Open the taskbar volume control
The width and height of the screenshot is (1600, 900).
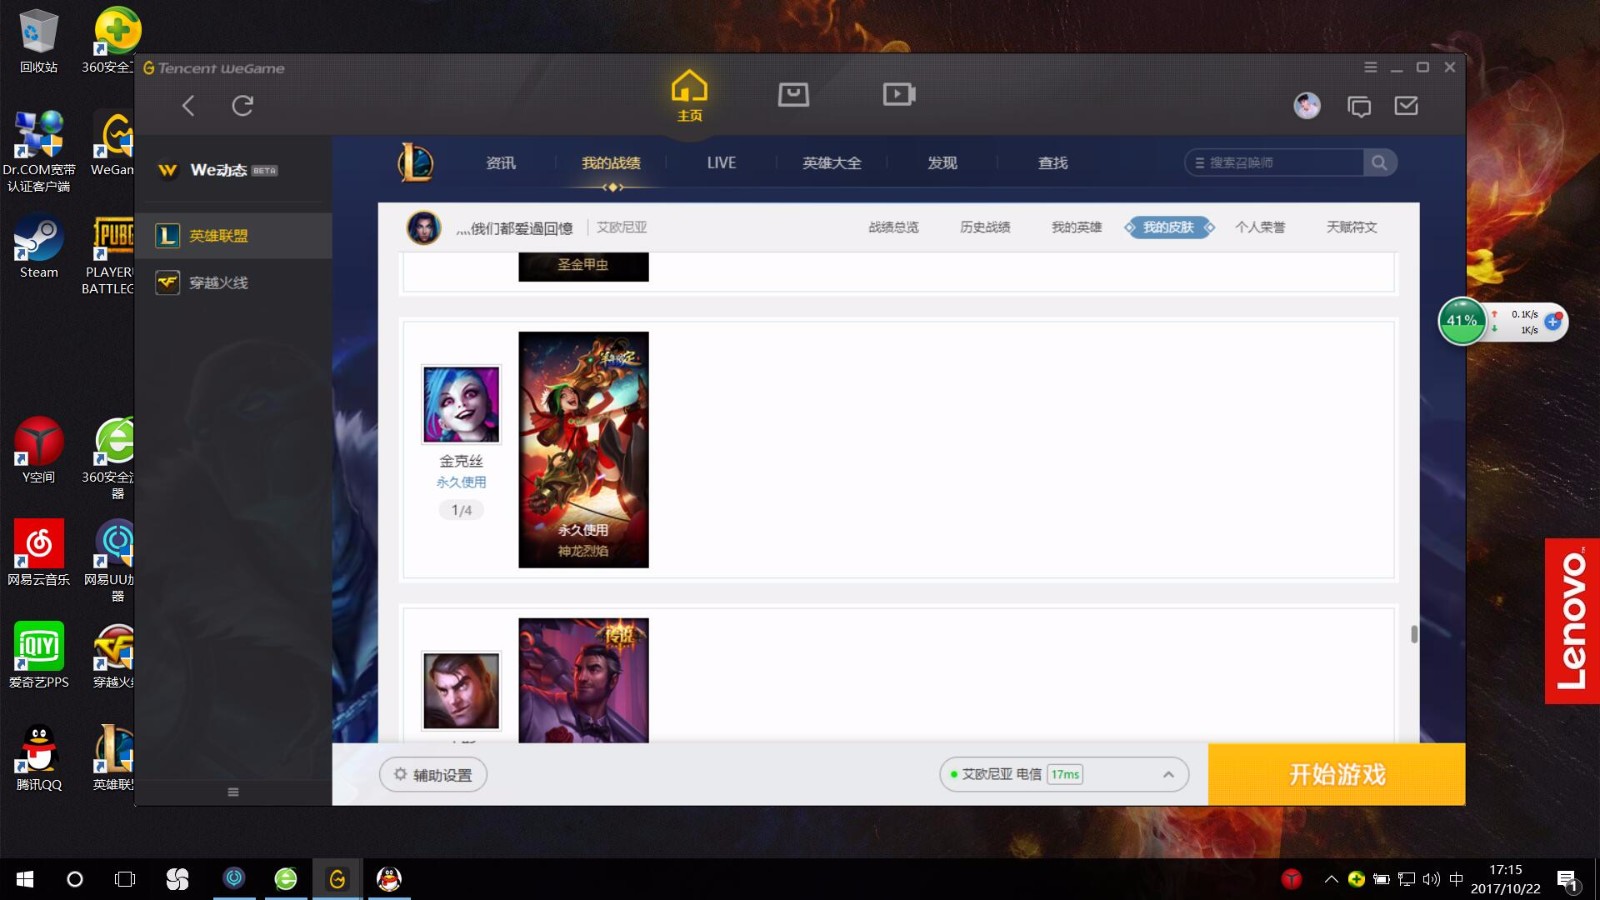[1431, 879]
